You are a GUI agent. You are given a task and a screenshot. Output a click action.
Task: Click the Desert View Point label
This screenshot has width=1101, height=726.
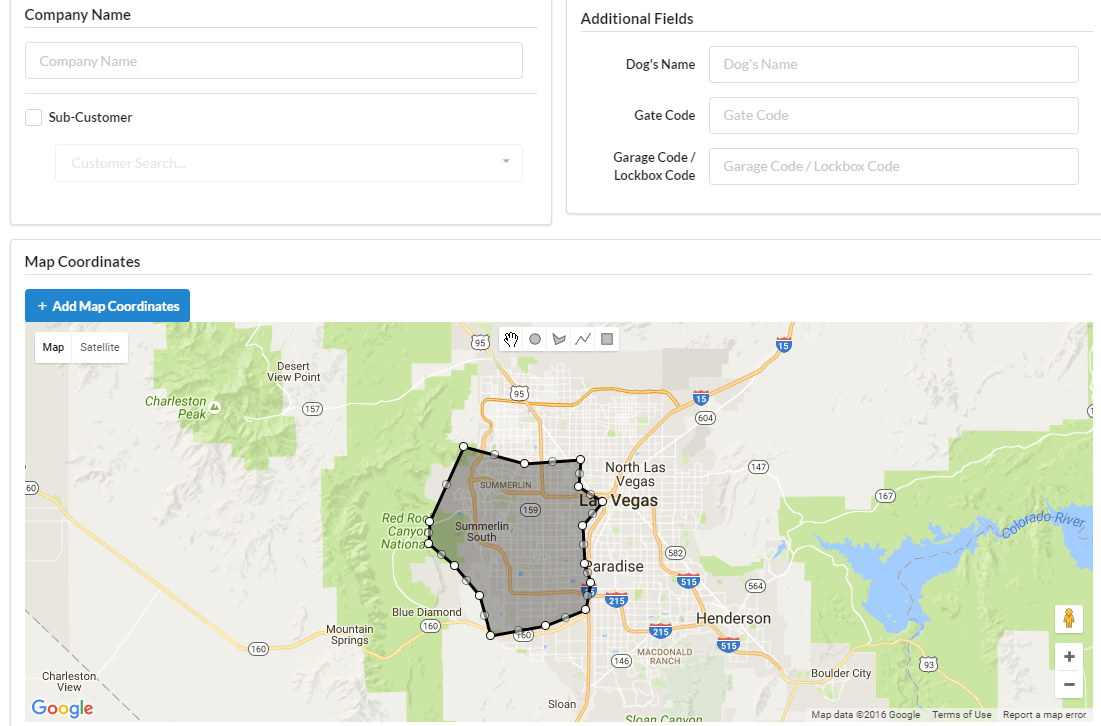(294, 371)
